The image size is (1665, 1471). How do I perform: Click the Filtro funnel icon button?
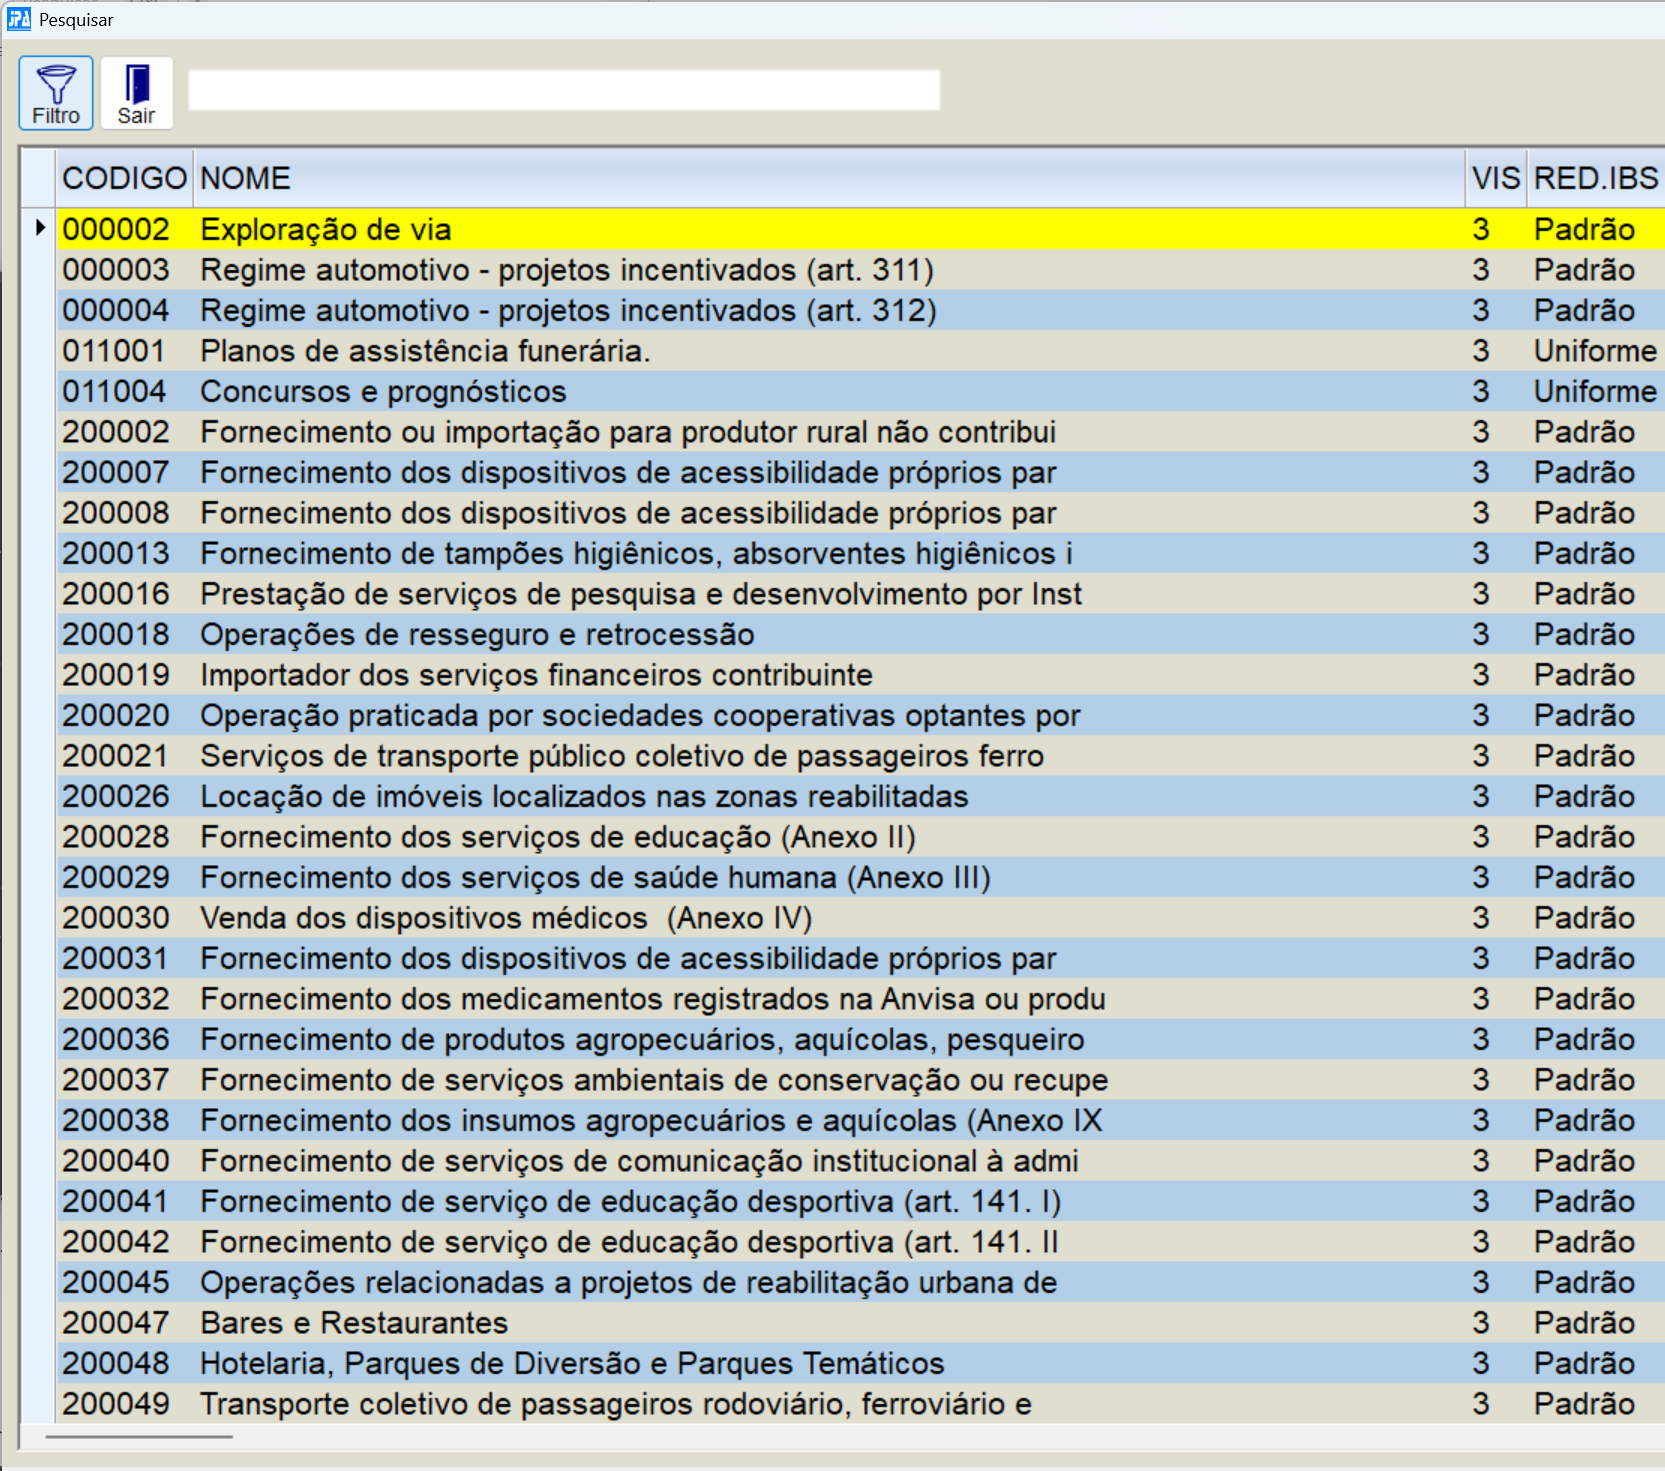pos(56,93)
